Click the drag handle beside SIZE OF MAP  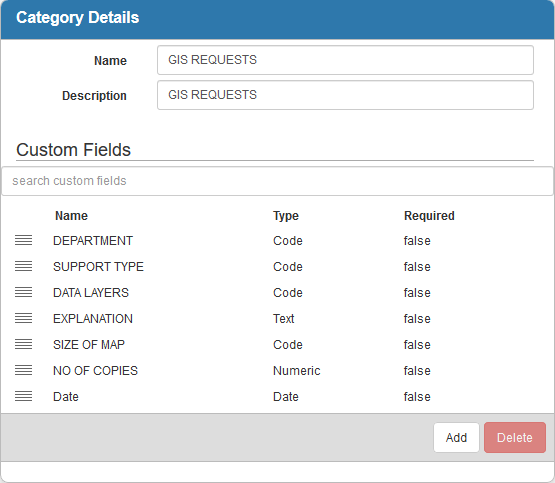pyautogui.click(x=23, y=344)
